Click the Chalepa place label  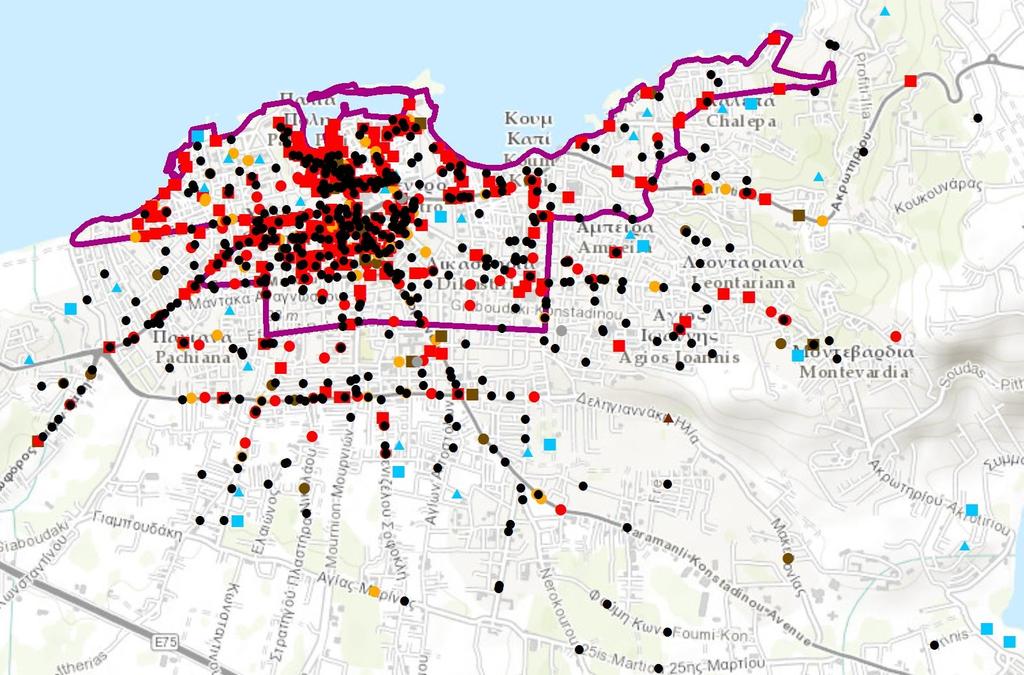[x=741, y=121]
